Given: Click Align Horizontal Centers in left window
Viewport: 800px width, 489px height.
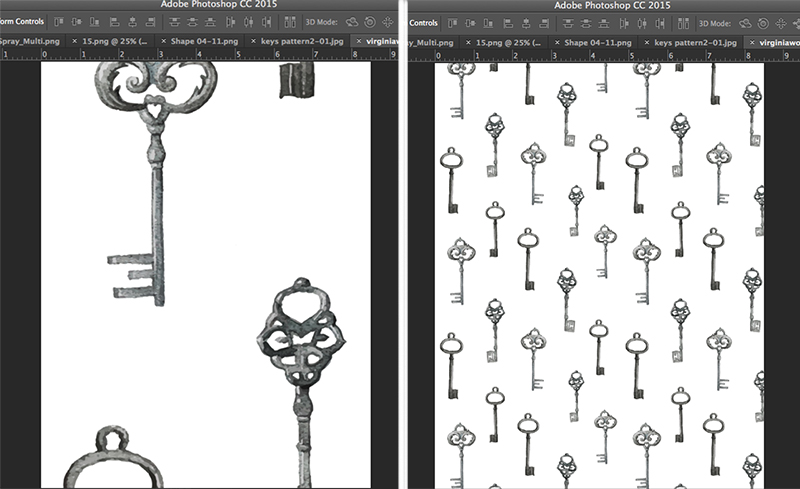Looking at the screenshot, I should [132, 22].
